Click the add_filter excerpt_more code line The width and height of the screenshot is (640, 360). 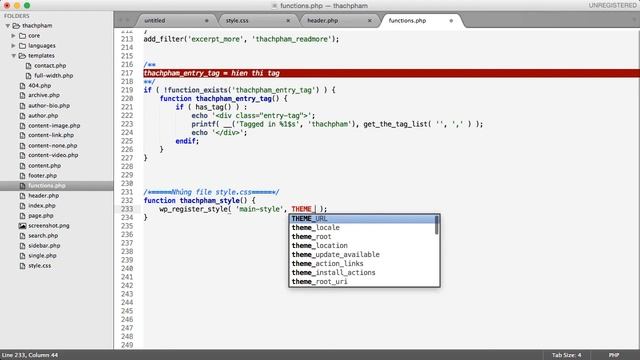click(241, 39)
